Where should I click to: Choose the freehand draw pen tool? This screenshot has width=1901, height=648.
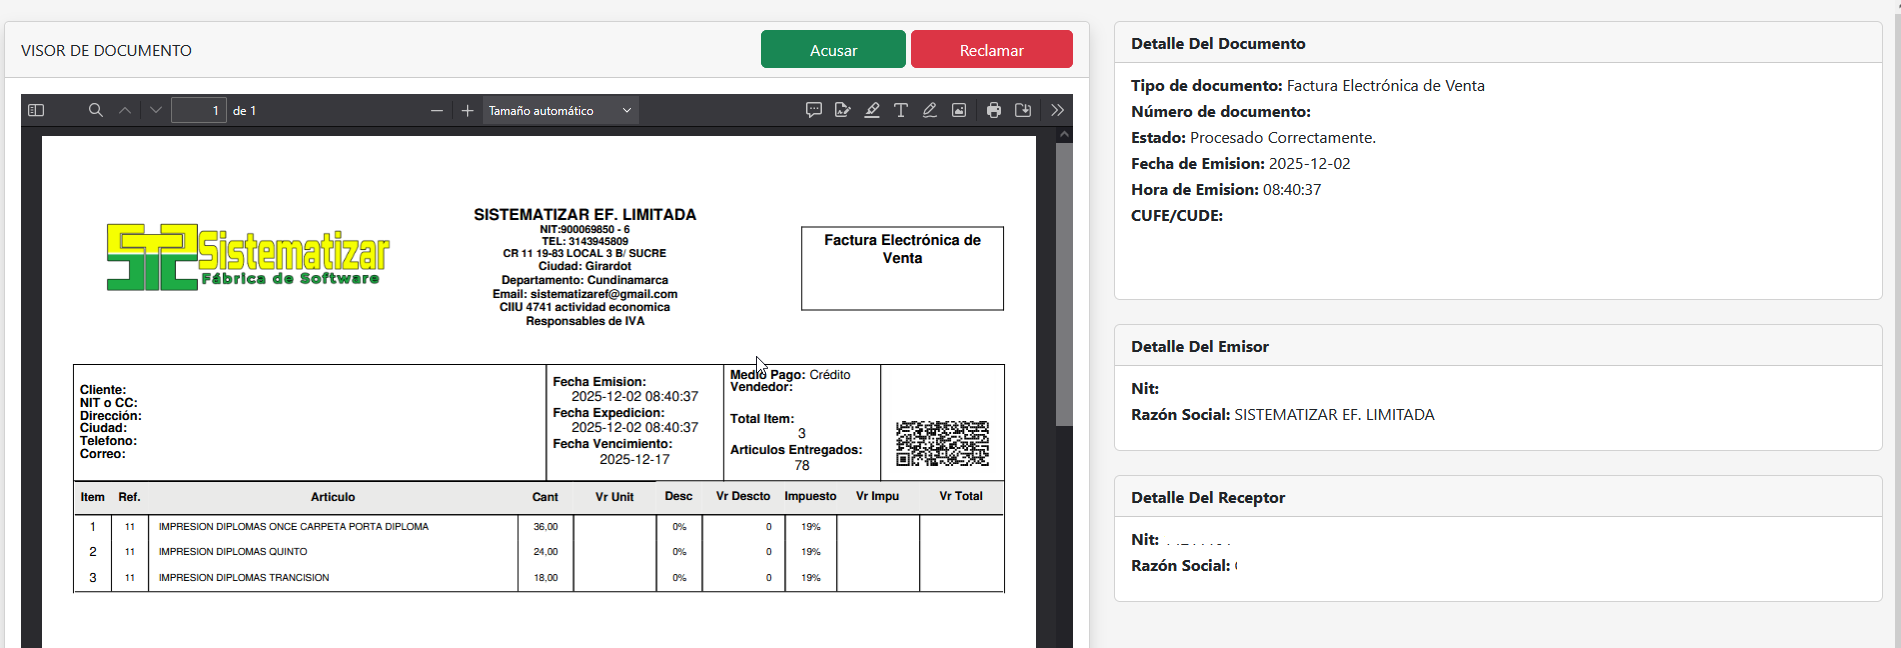pyautogui.click(x=930, y=110)
